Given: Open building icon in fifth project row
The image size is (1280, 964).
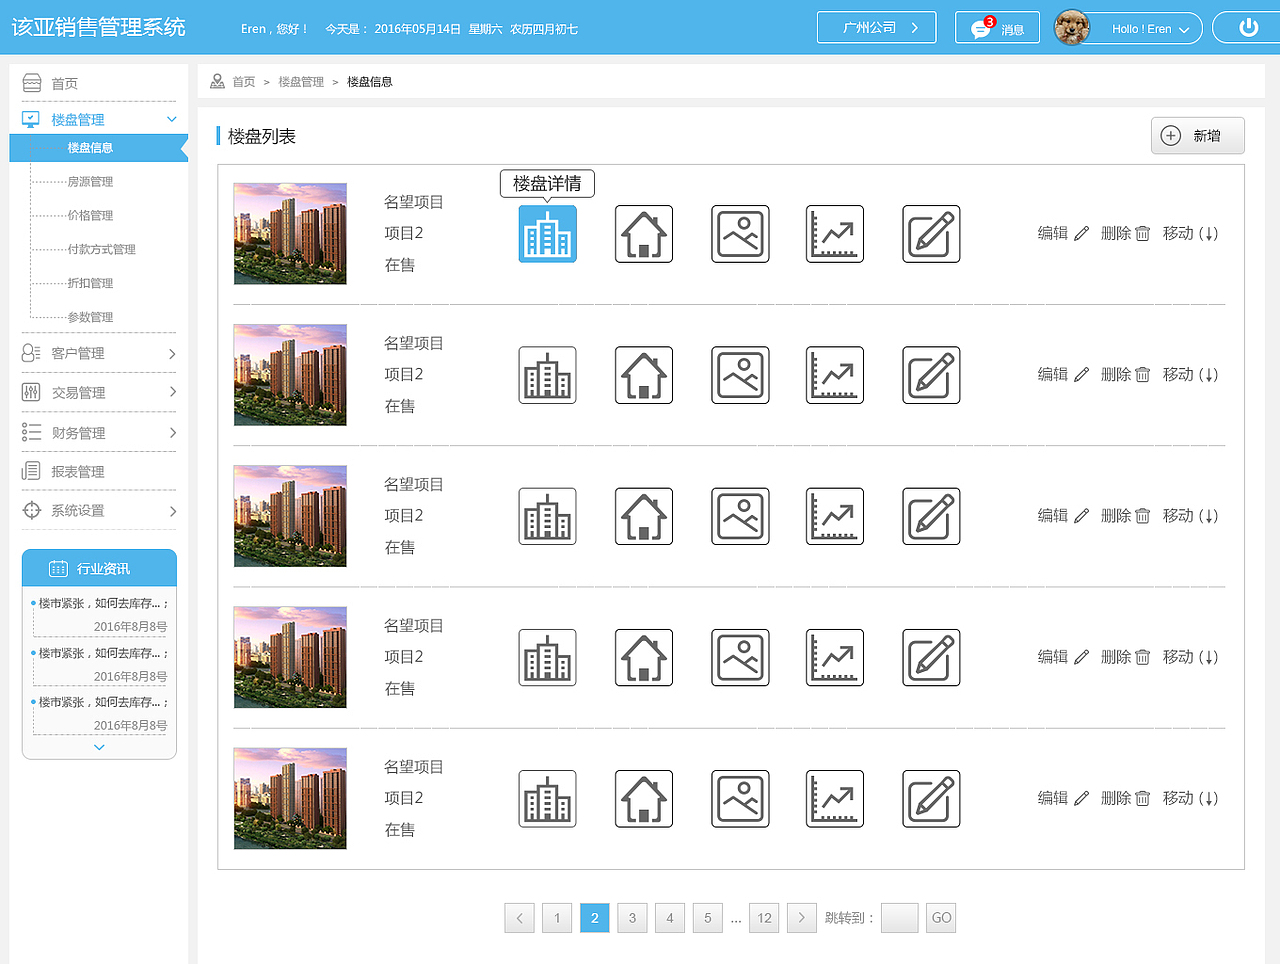Looking at the screenshot, I should click(547, 799).
